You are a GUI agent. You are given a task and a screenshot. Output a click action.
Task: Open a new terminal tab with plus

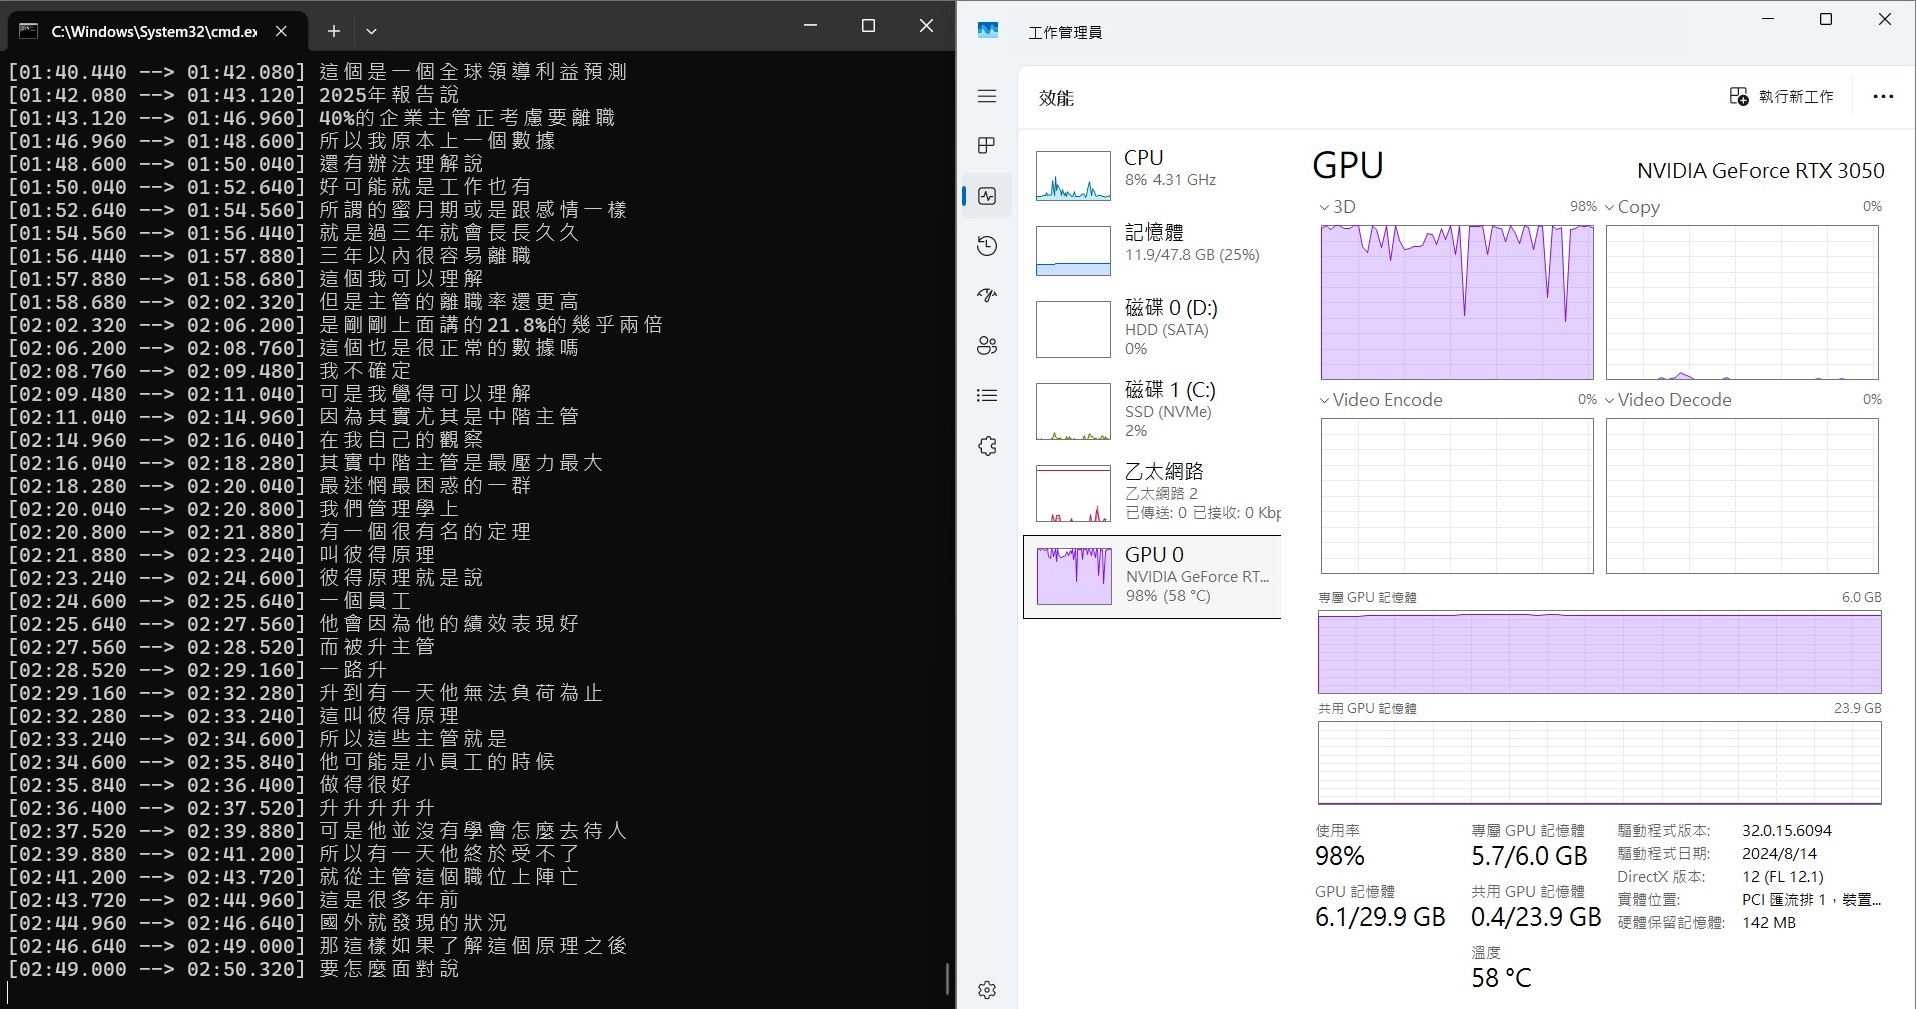(x=334, y=31)
